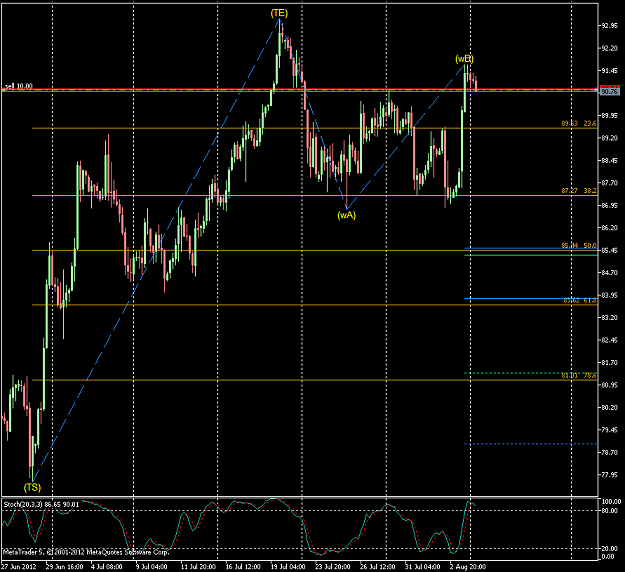The width and height of the screenshot is (625, 572).
Task: Click the 'sell 10.00' order label
Action: pos(19,86)
